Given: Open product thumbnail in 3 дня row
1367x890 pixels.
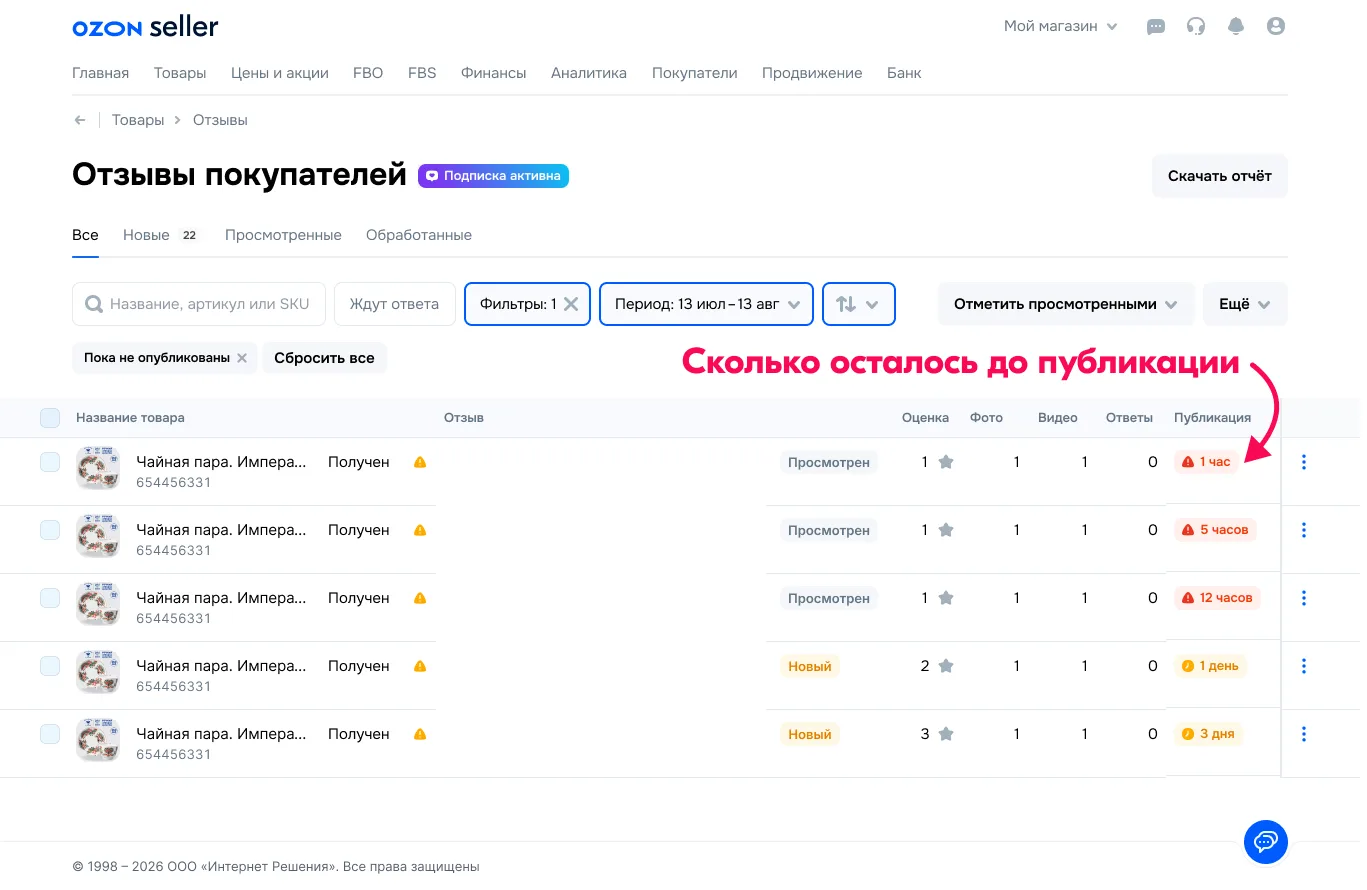Looking at the screenshot, I should pos(98,740).
